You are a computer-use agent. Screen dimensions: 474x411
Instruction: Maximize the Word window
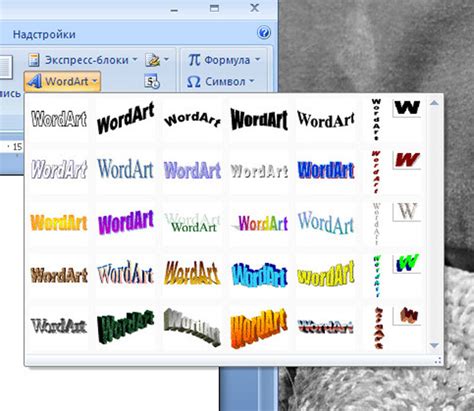coord(214,8)
